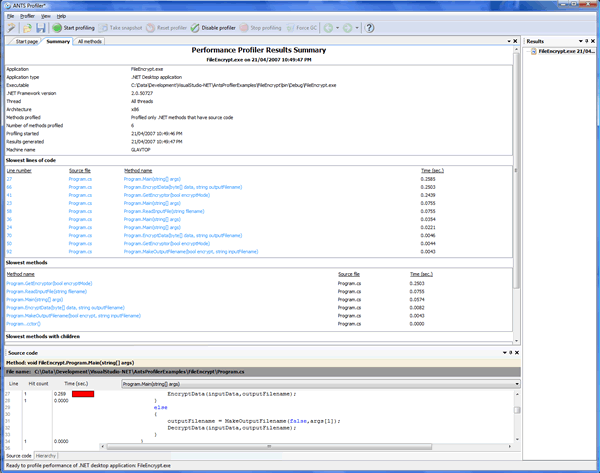This screenshot has width=600, height=473.
Task: Close the Results panel
Action: coord(593,41)
